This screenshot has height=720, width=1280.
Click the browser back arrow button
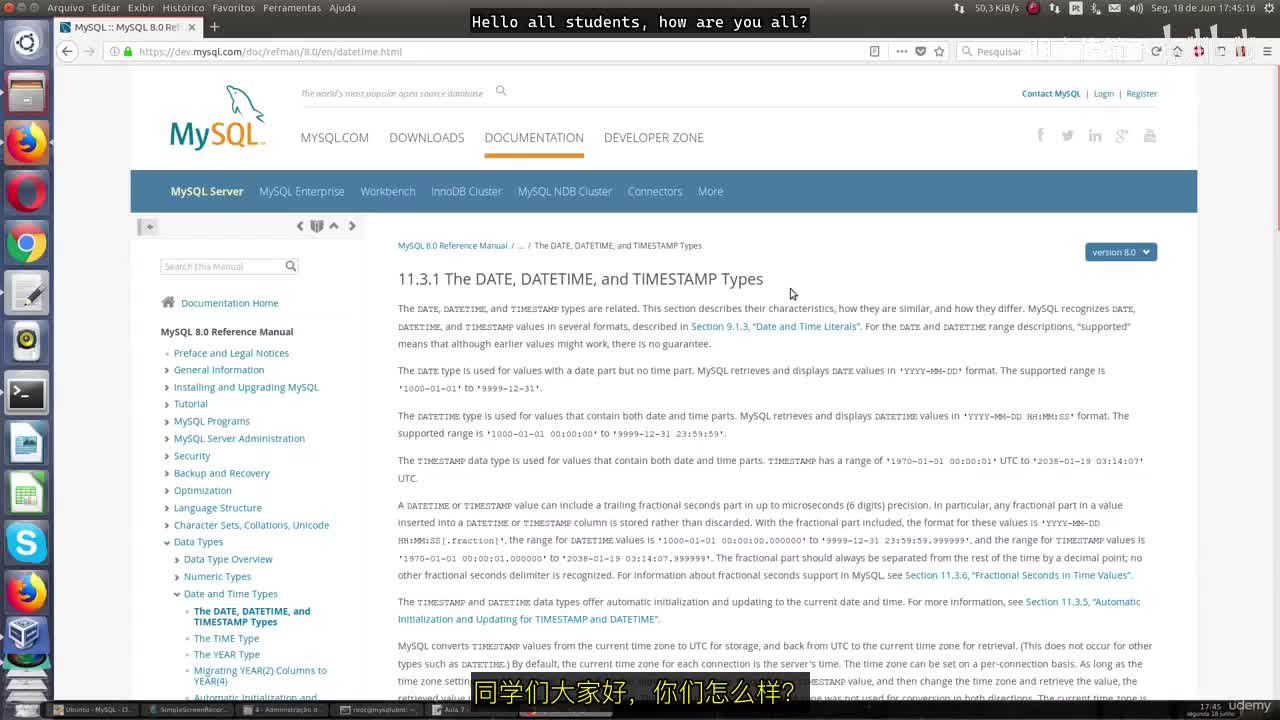[x=67, y=51]
